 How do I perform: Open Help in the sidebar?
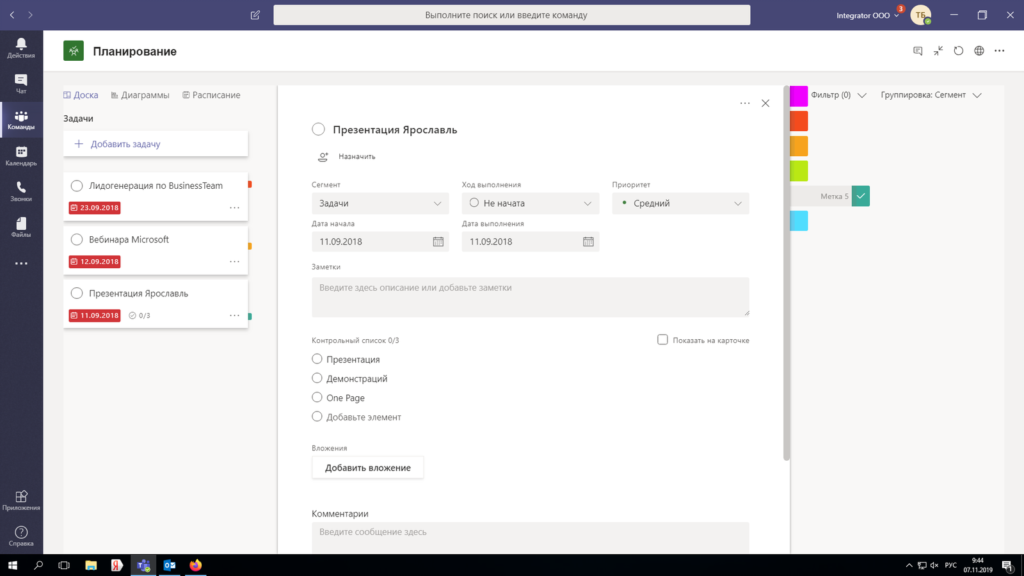pyautogui.click(x=21, y=536)
